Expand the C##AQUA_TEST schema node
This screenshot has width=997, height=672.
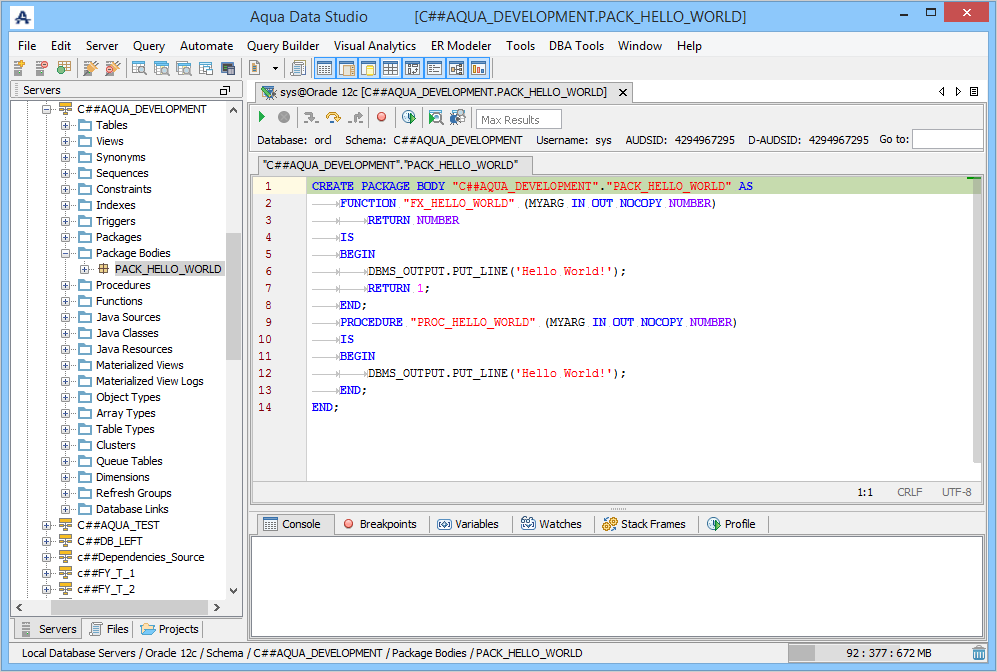point(47,525)
